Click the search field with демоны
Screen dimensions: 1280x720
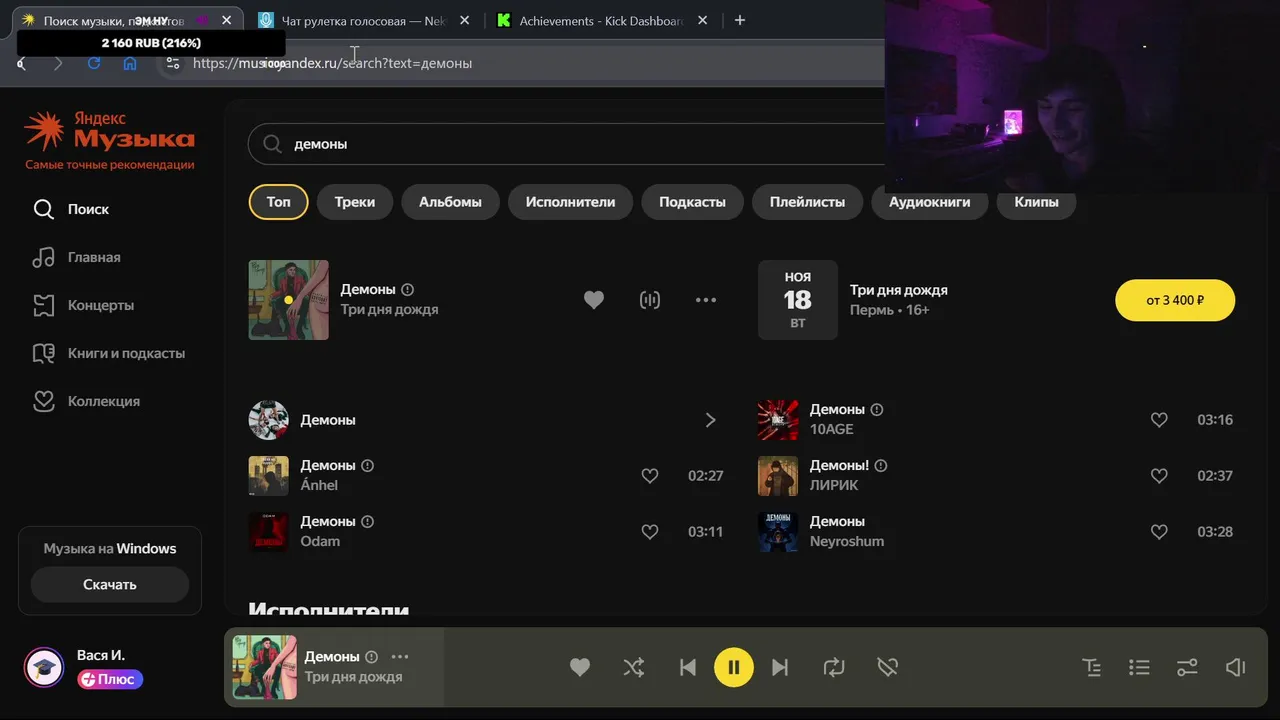click(x=566, y=144)
